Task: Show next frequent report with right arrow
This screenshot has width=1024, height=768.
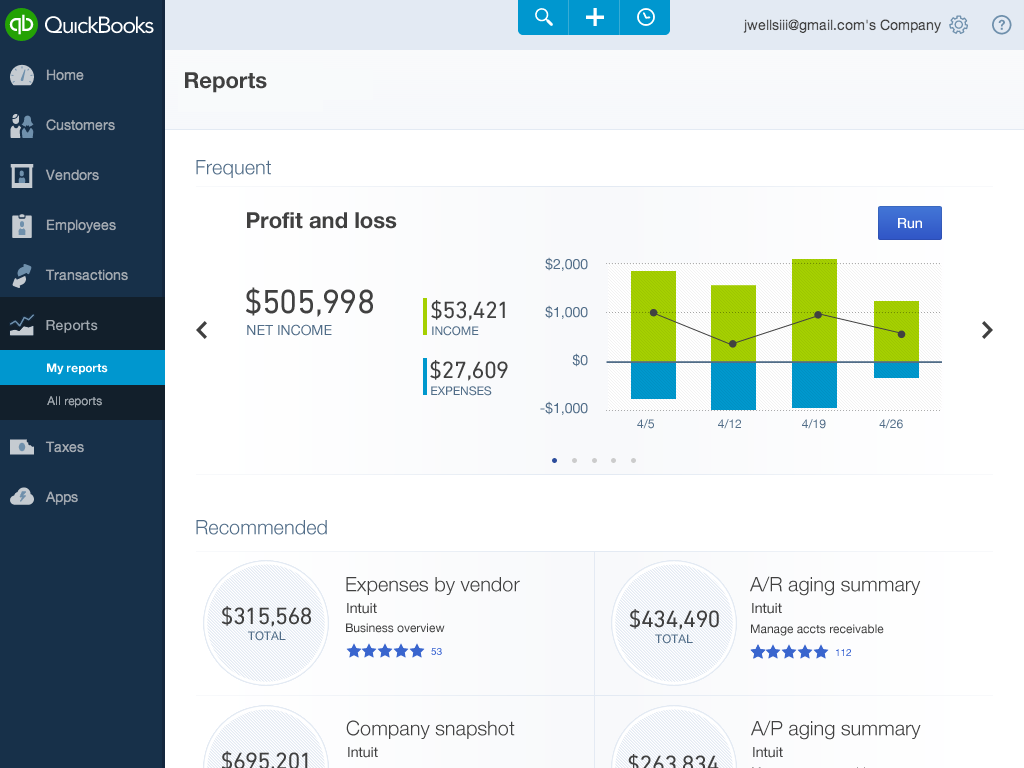Action: (x=987, y=330)
